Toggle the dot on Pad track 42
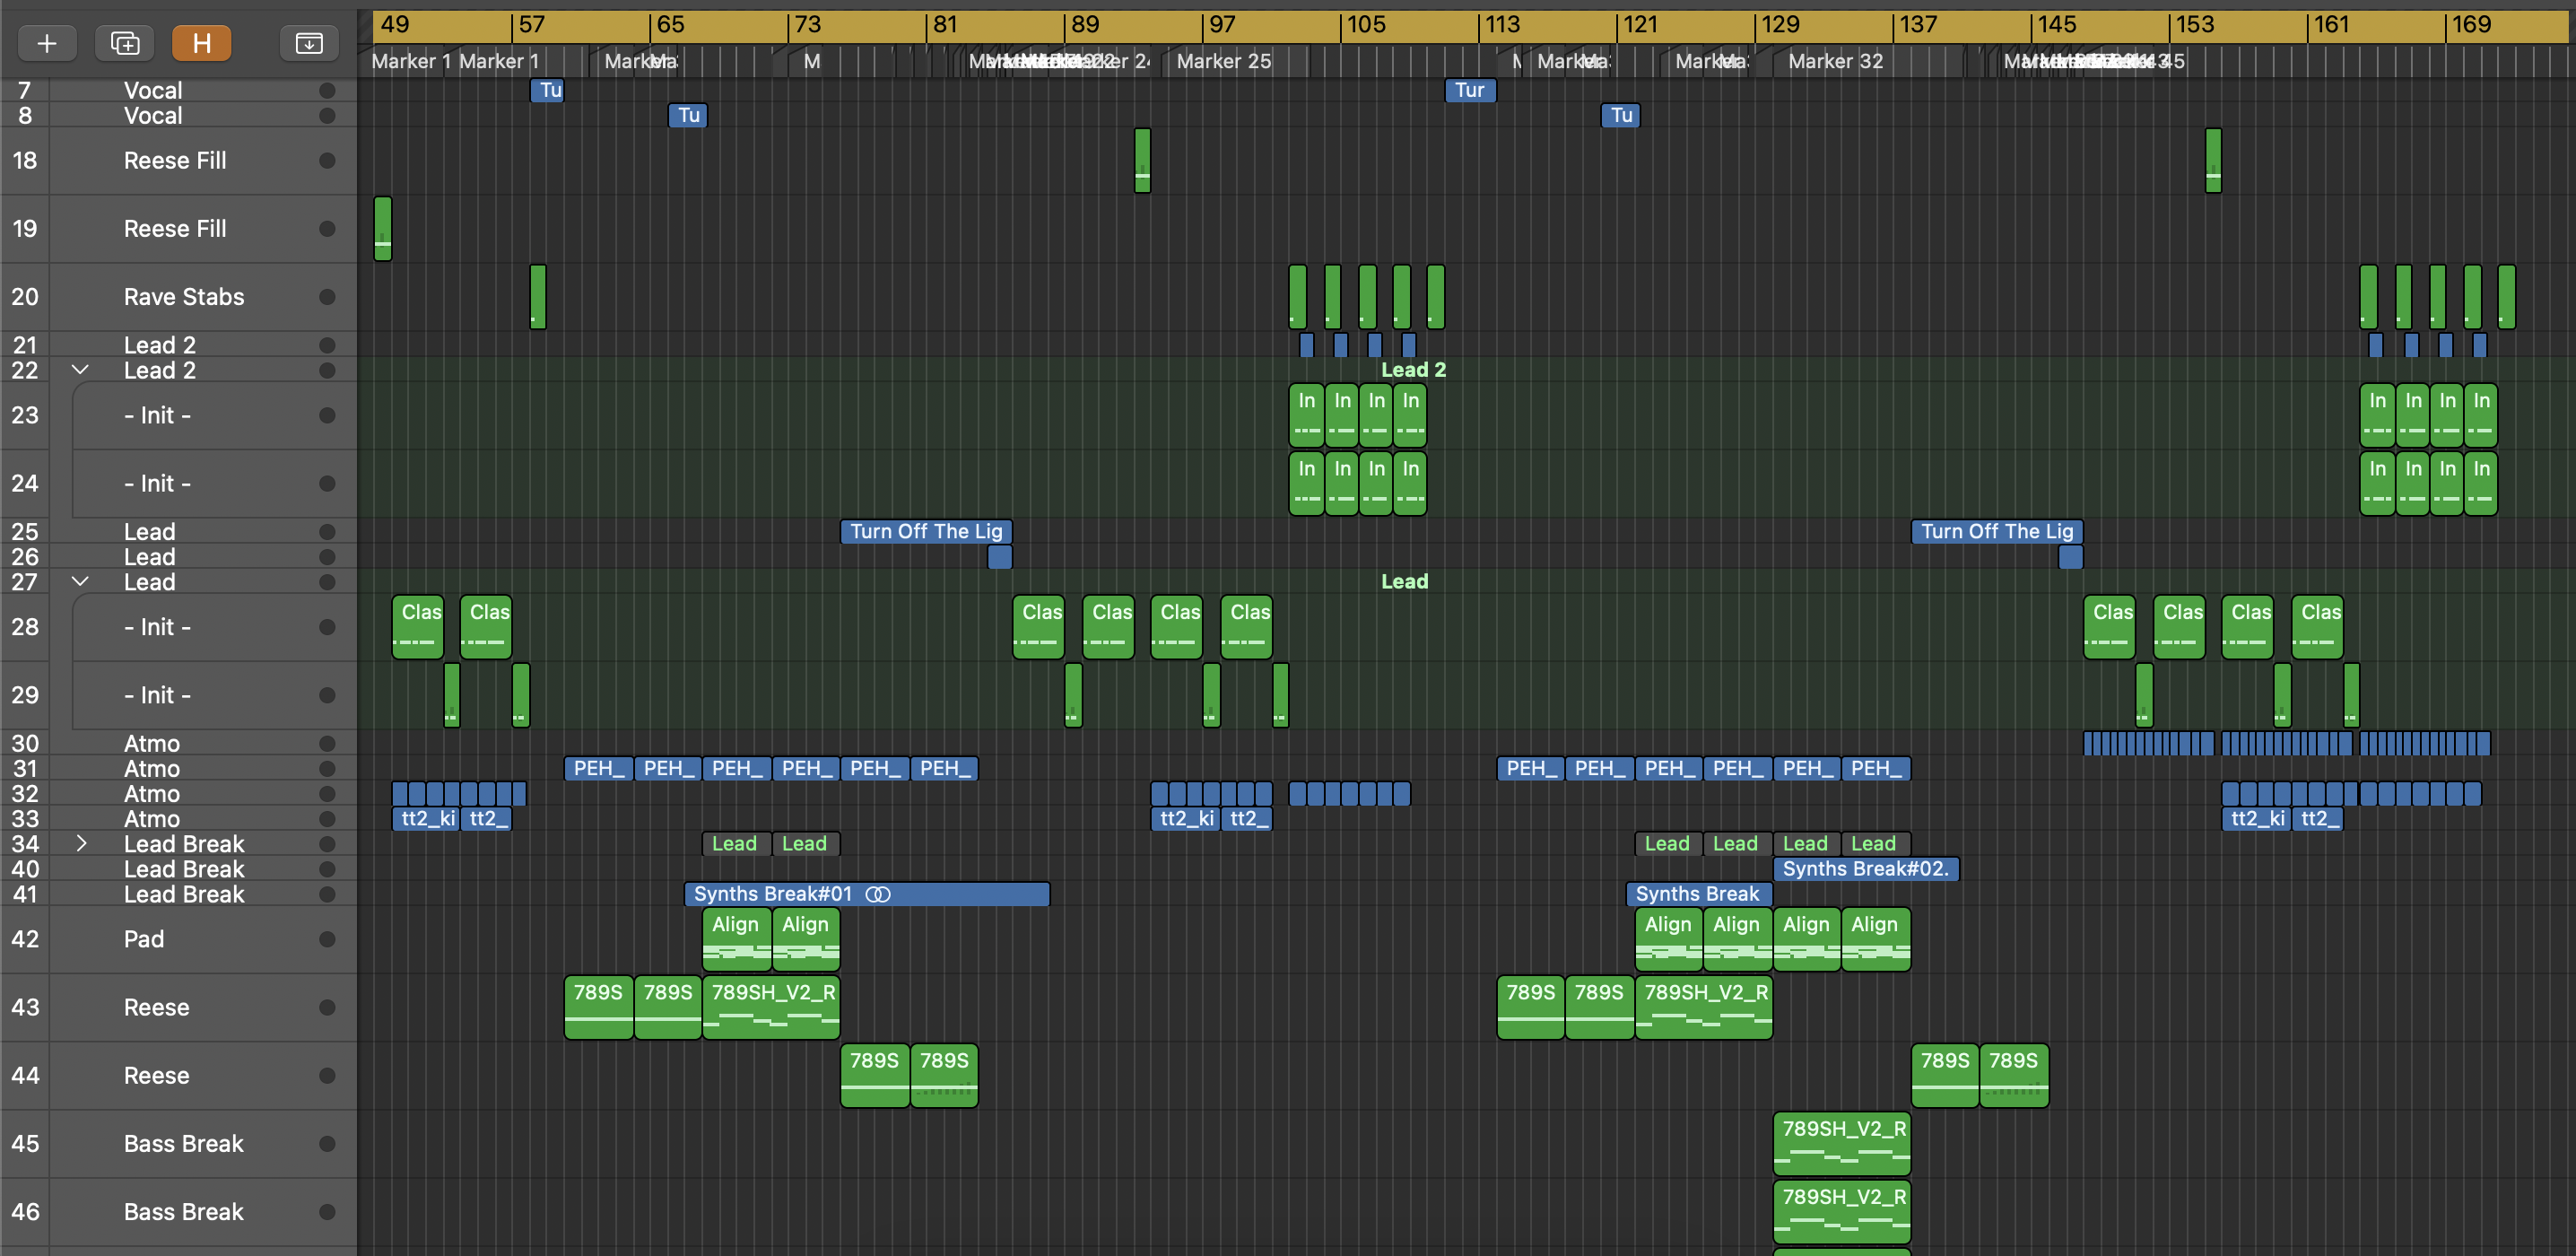This screenshot has height=1256, width=2576. pyautogui.click(x=327, y=939)
